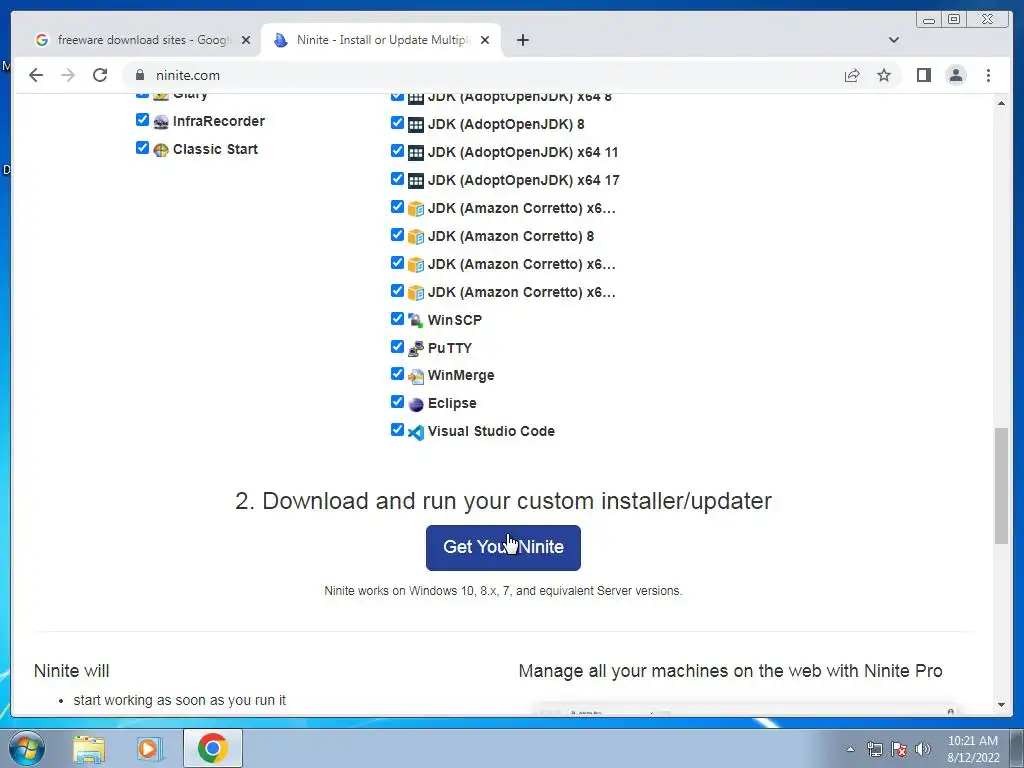This screenshot has height=768, width=1024.
Task: Uncheck JDK (Amazon Corretto) 8 checkbox
Action: pos(397,234)
